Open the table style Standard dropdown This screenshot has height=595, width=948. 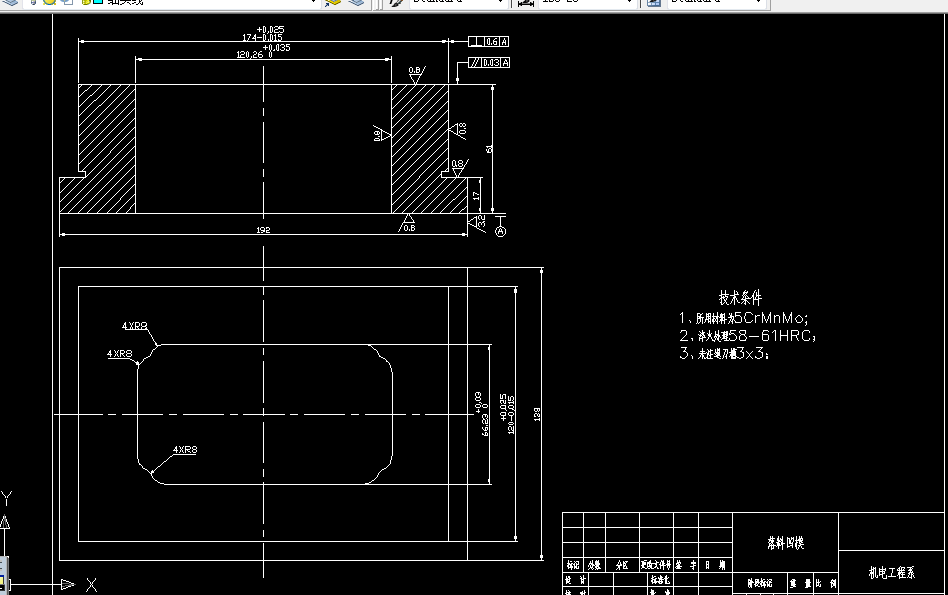pyautogui.click(x=716, y=2)
